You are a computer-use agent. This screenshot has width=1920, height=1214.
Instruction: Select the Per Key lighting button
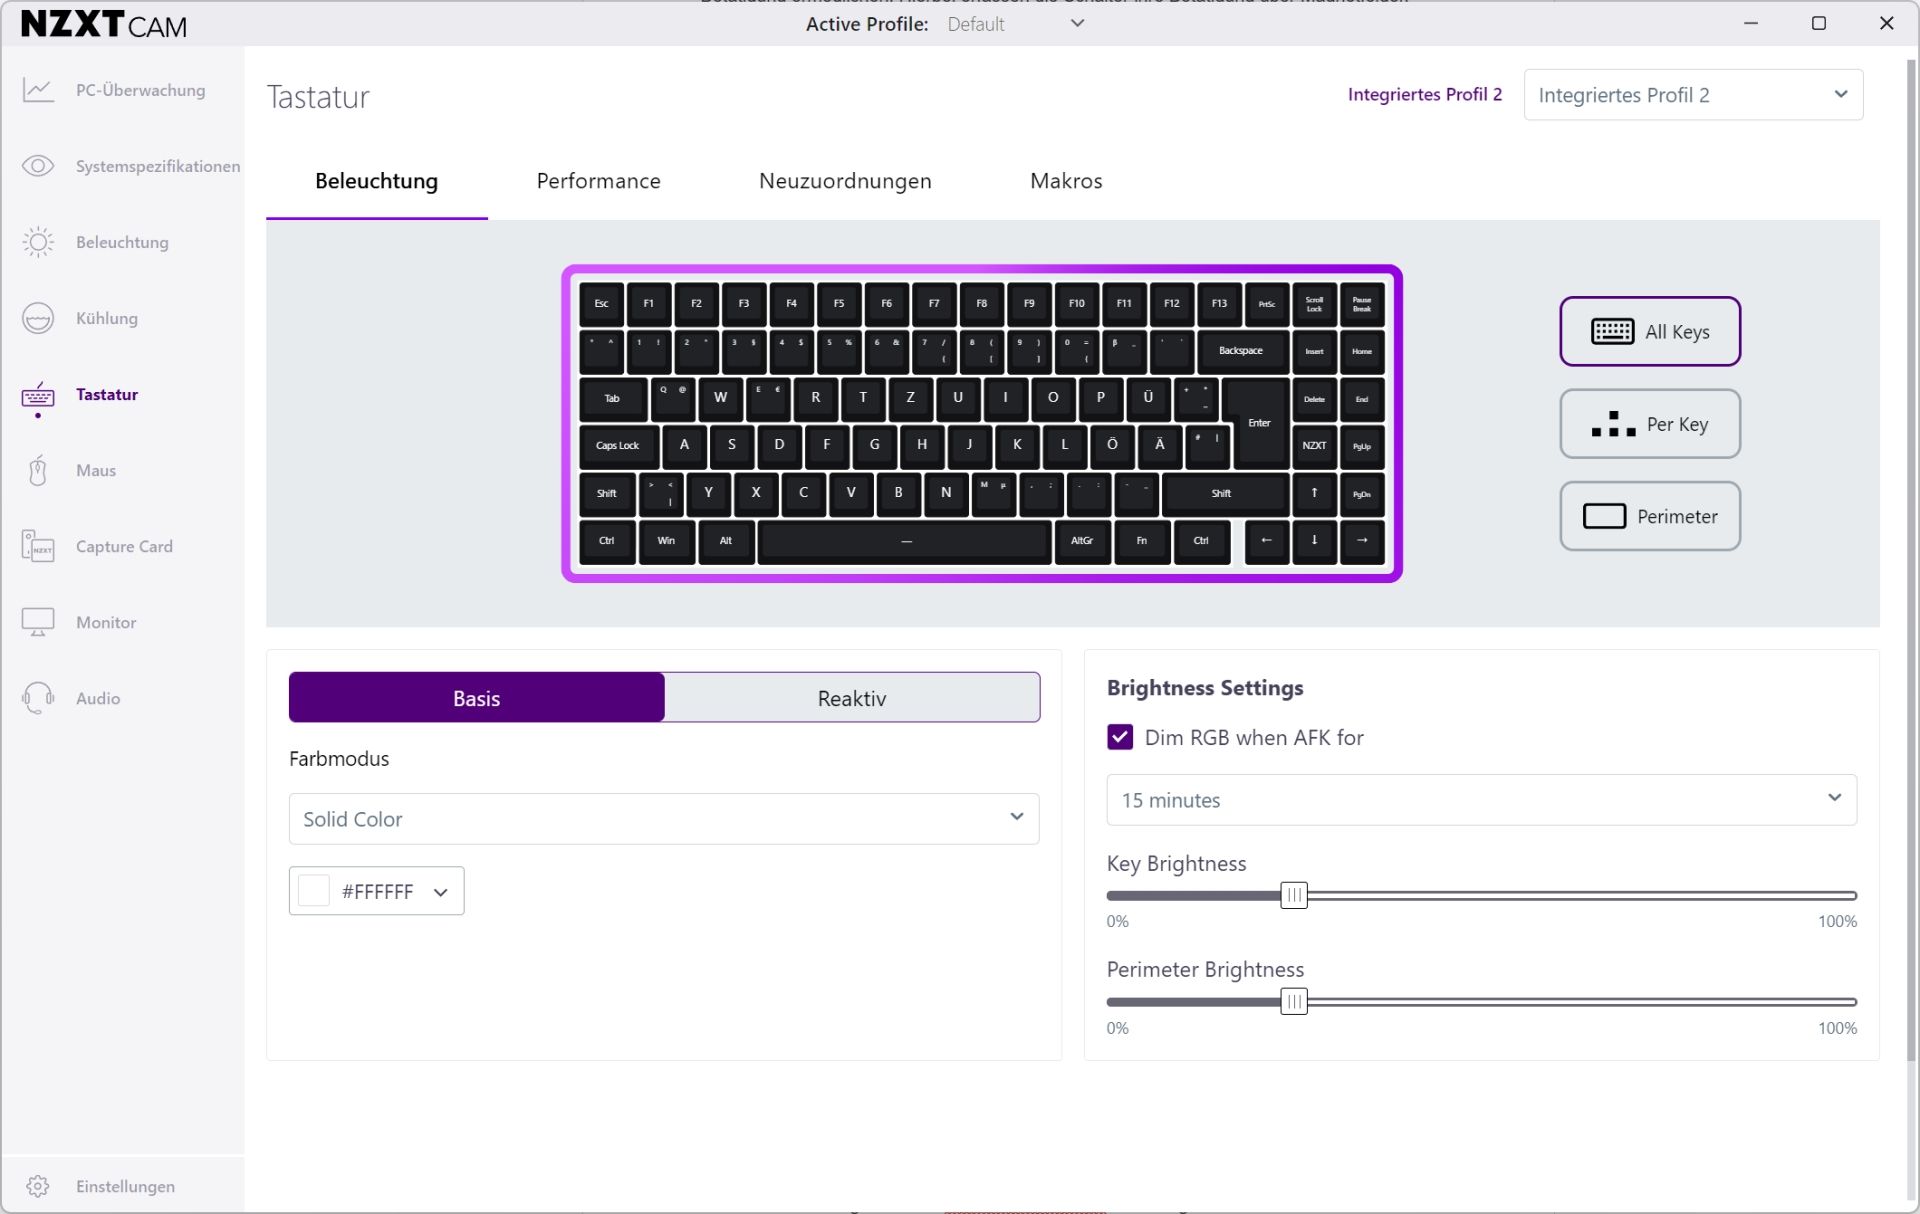pos(1650,424)
